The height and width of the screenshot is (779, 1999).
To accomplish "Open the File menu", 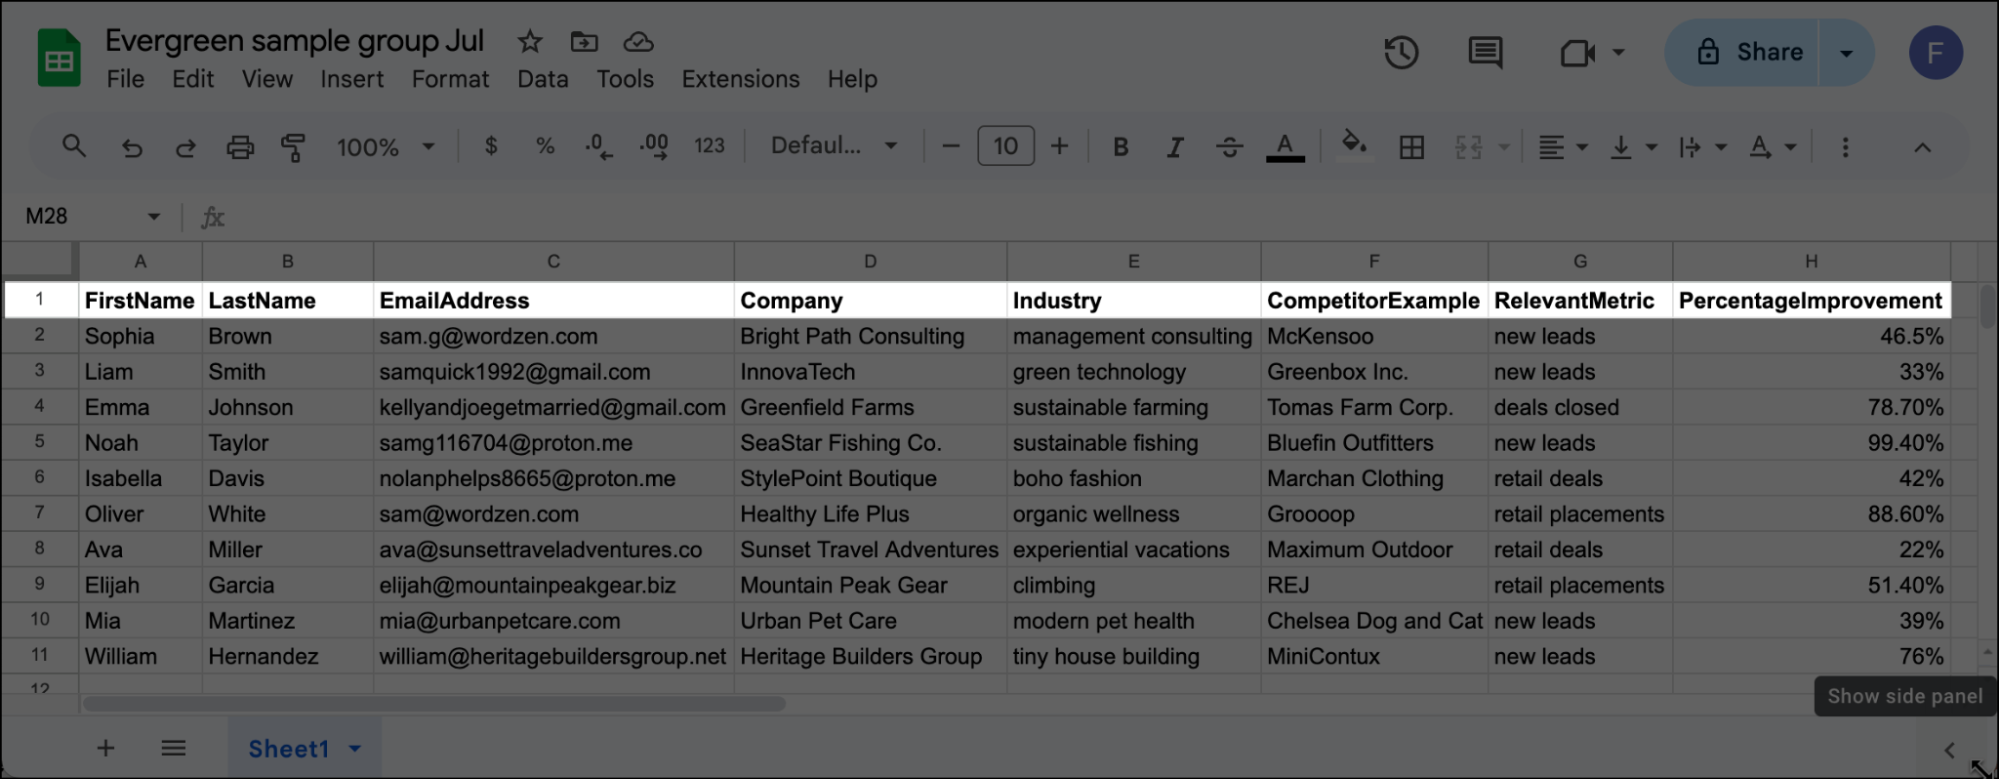I will [x=125, y=79].
